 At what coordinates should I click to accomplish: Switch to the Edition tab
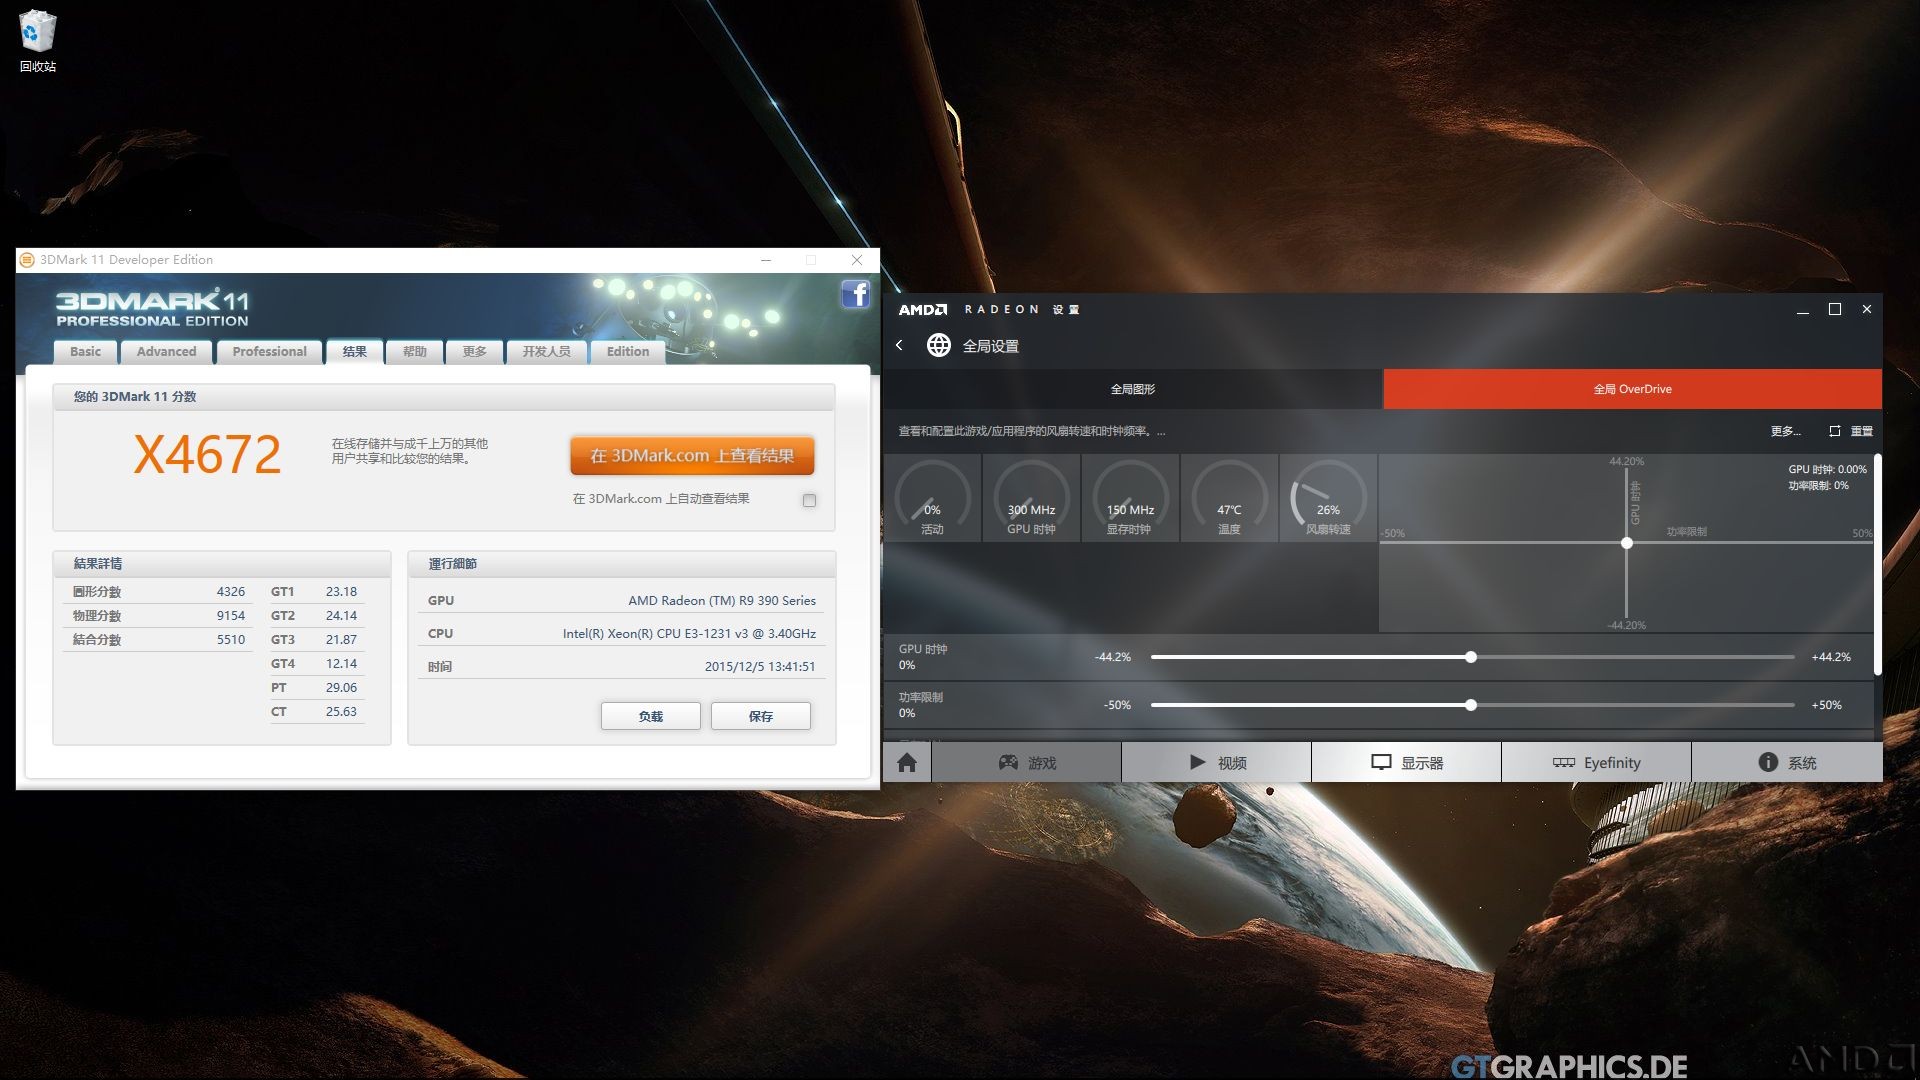[x=627, y=352]
